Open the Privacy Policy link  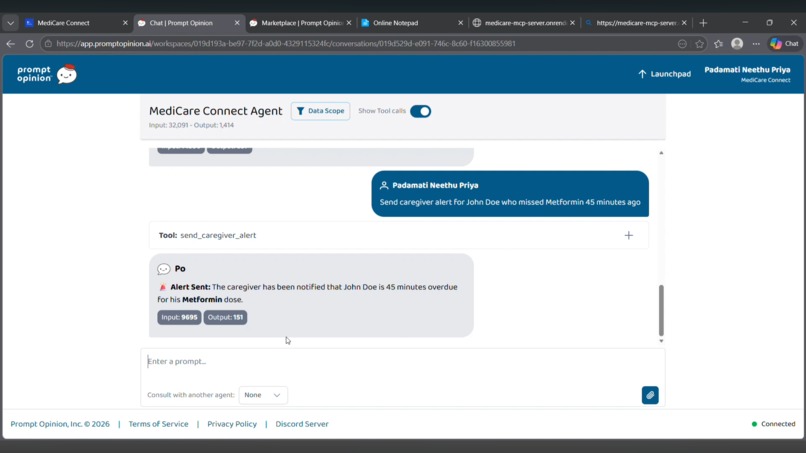[x=232, y=424]
